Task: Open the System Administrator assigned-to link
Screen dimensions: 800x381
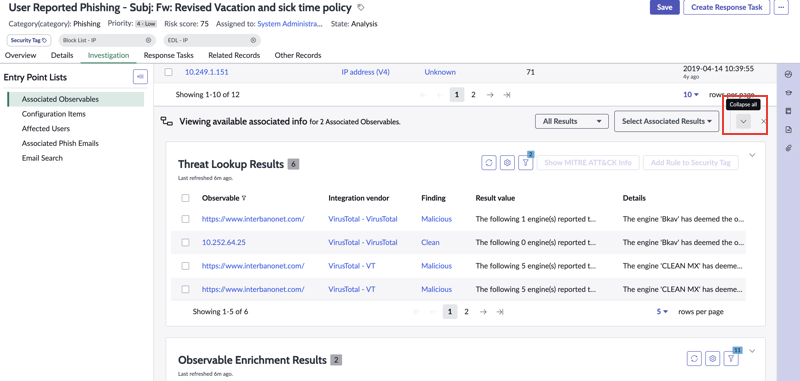Action: pyautogui.click(x=290, y=23)
